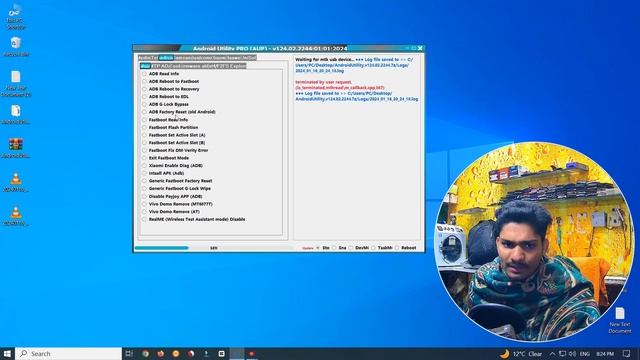Click 'Waiting for mtk usb device...' log text

pyautogui.click(x=324, y=60)
